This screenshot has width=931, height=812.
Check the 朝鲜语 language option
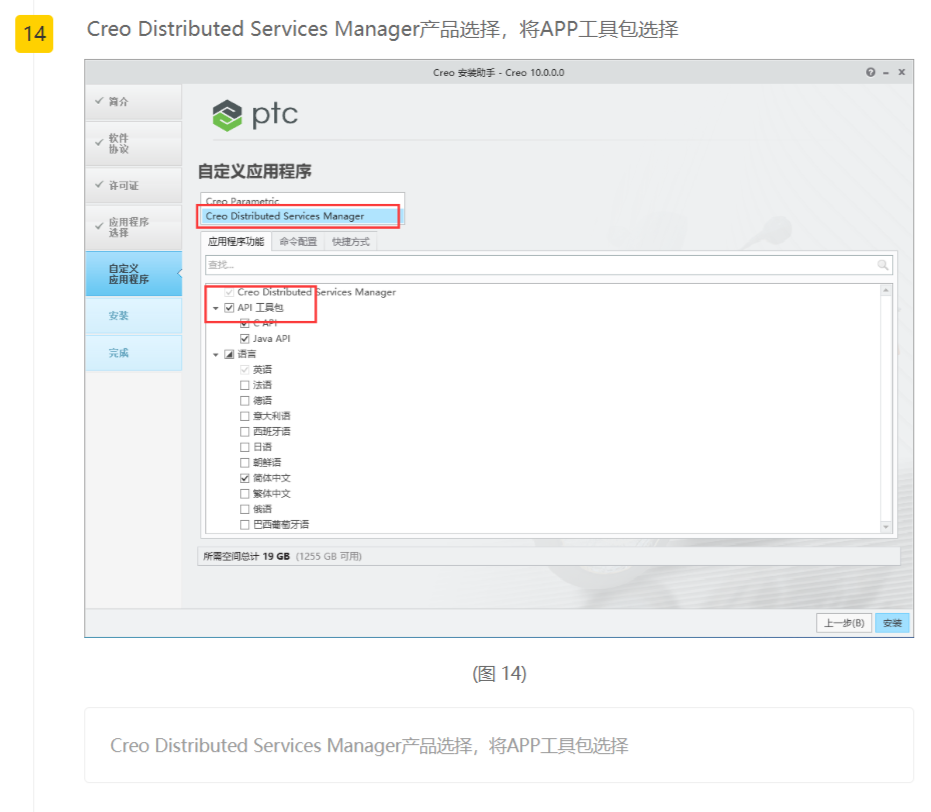coord(245,462)
